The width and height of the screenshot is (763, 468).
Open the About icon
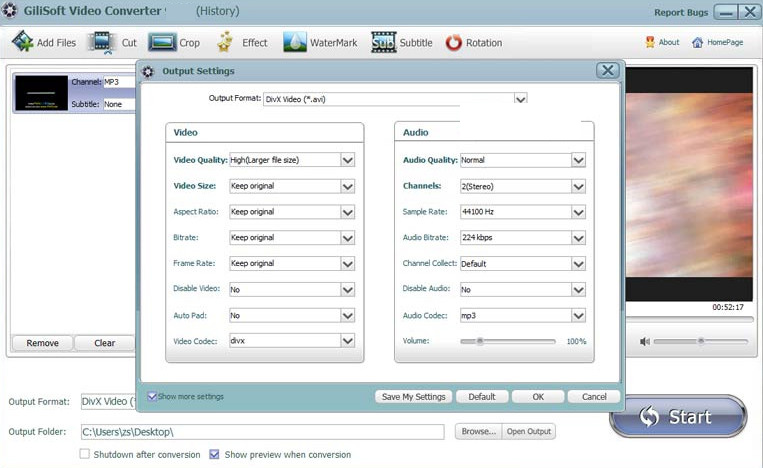coord(650,42)
